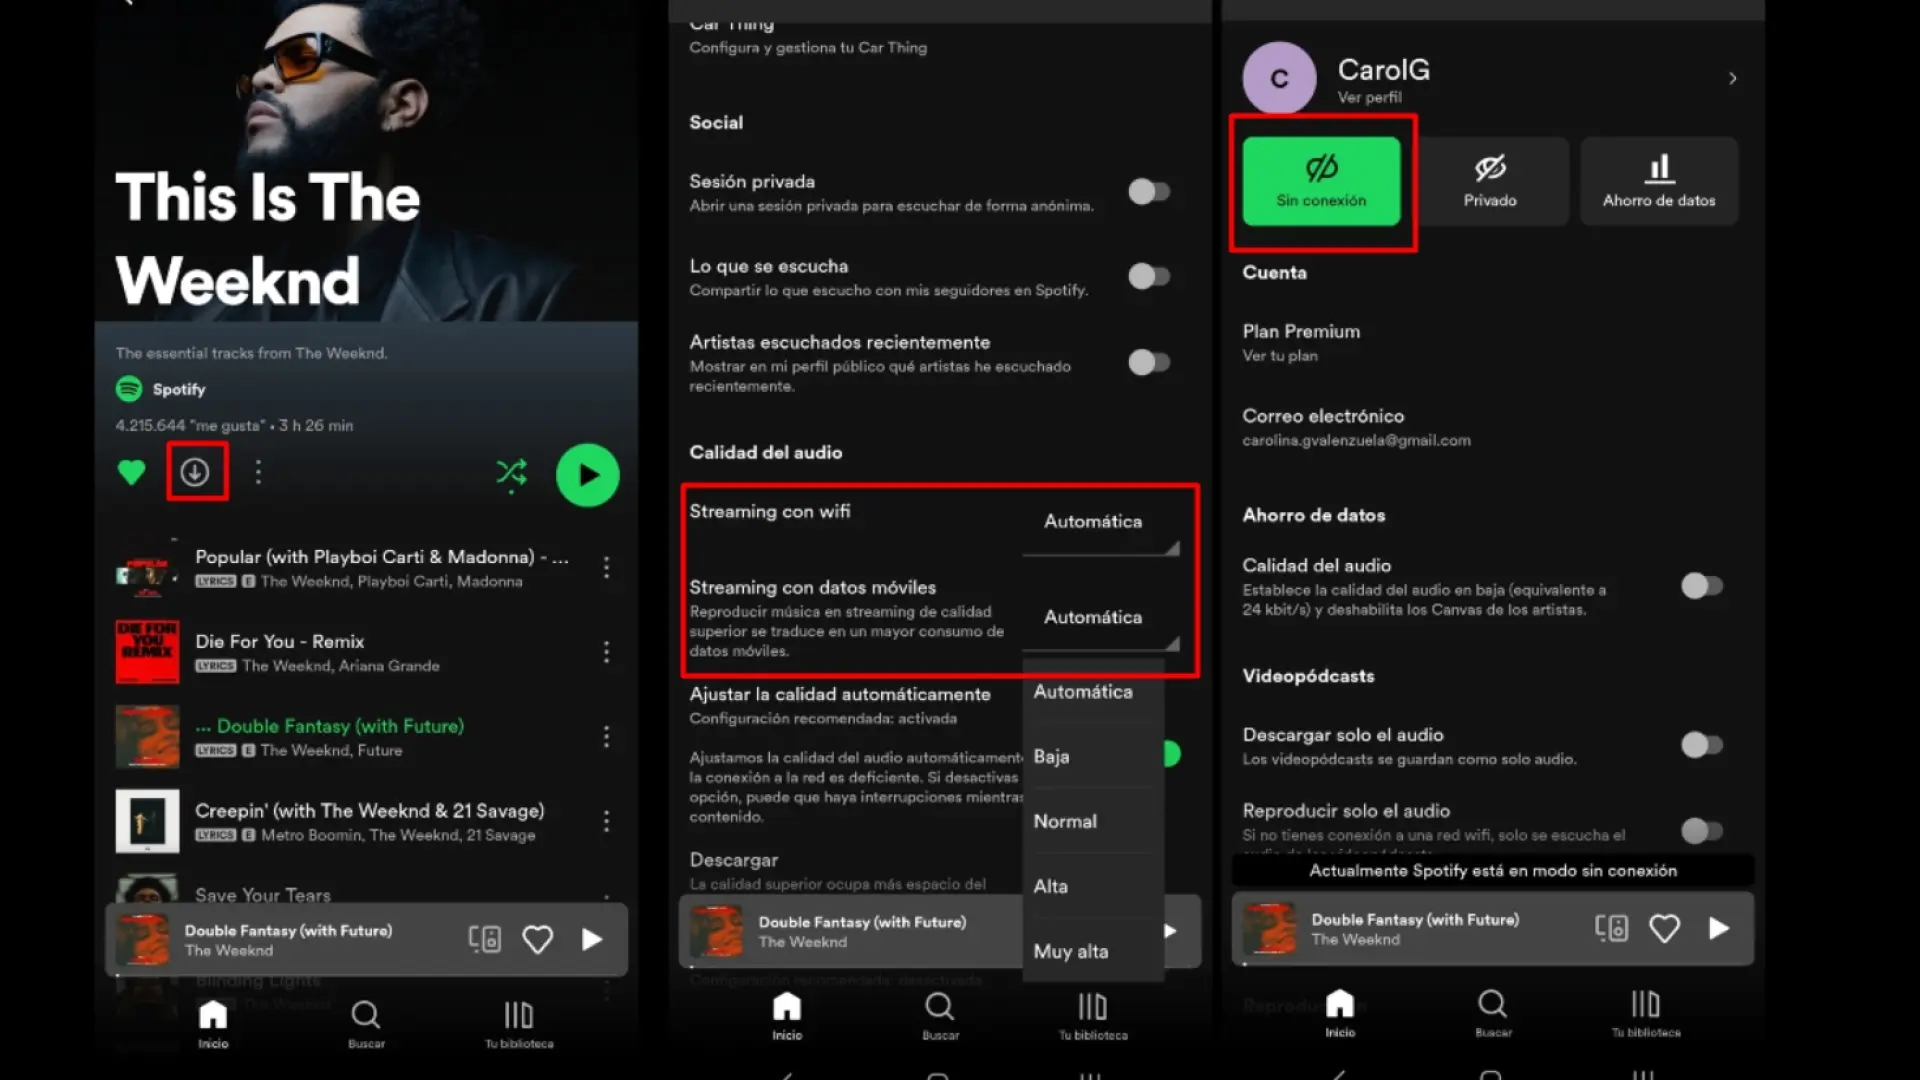Toggle Descargar solo el audio switch
This screenshot has width=1920, height=1080.
[1701, 745]
